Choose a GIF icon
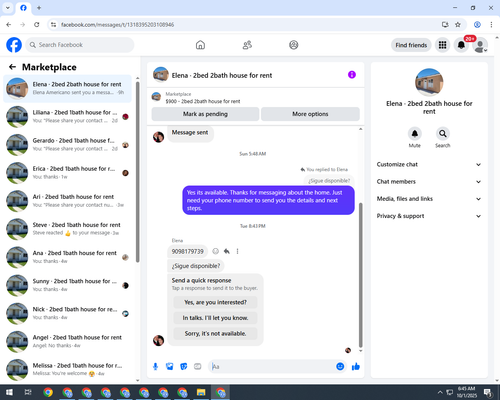500x400 pixels. click(198, 367)
